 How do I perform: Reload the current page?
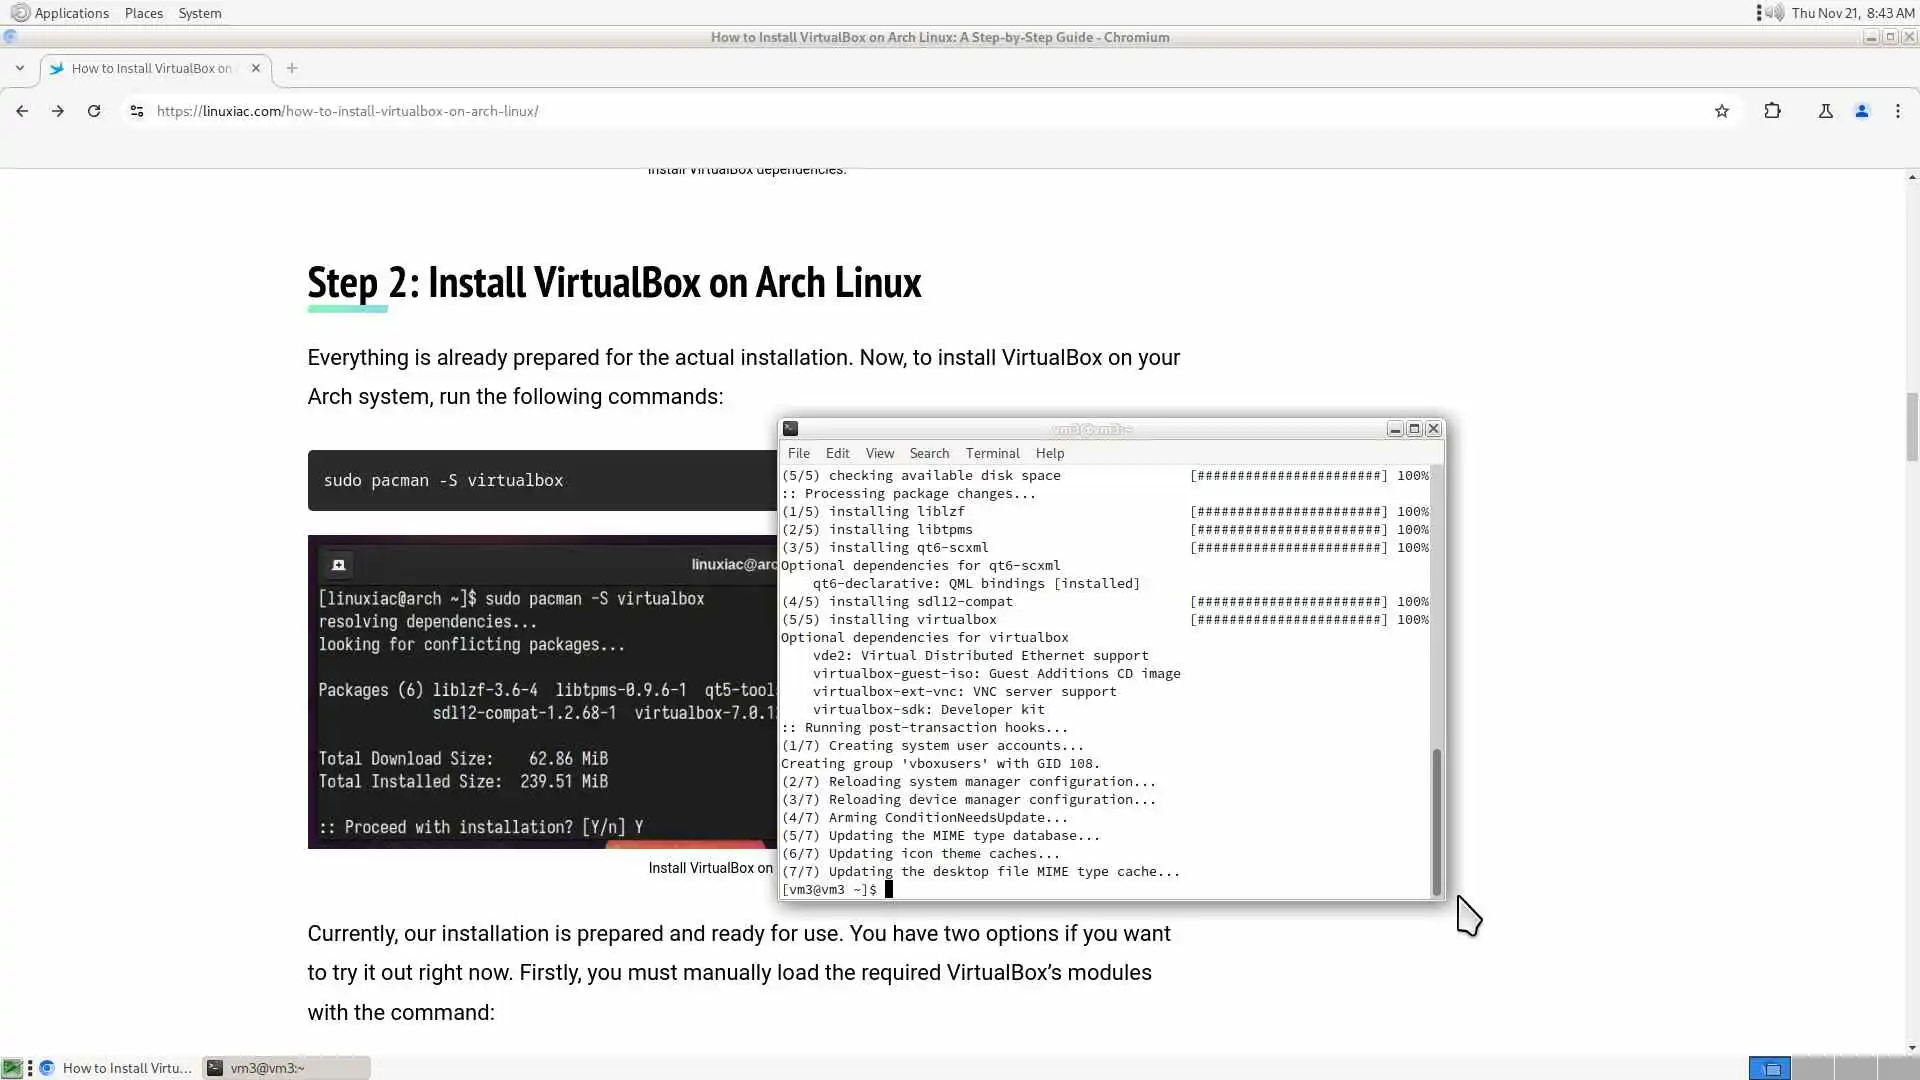coord(94,111)
